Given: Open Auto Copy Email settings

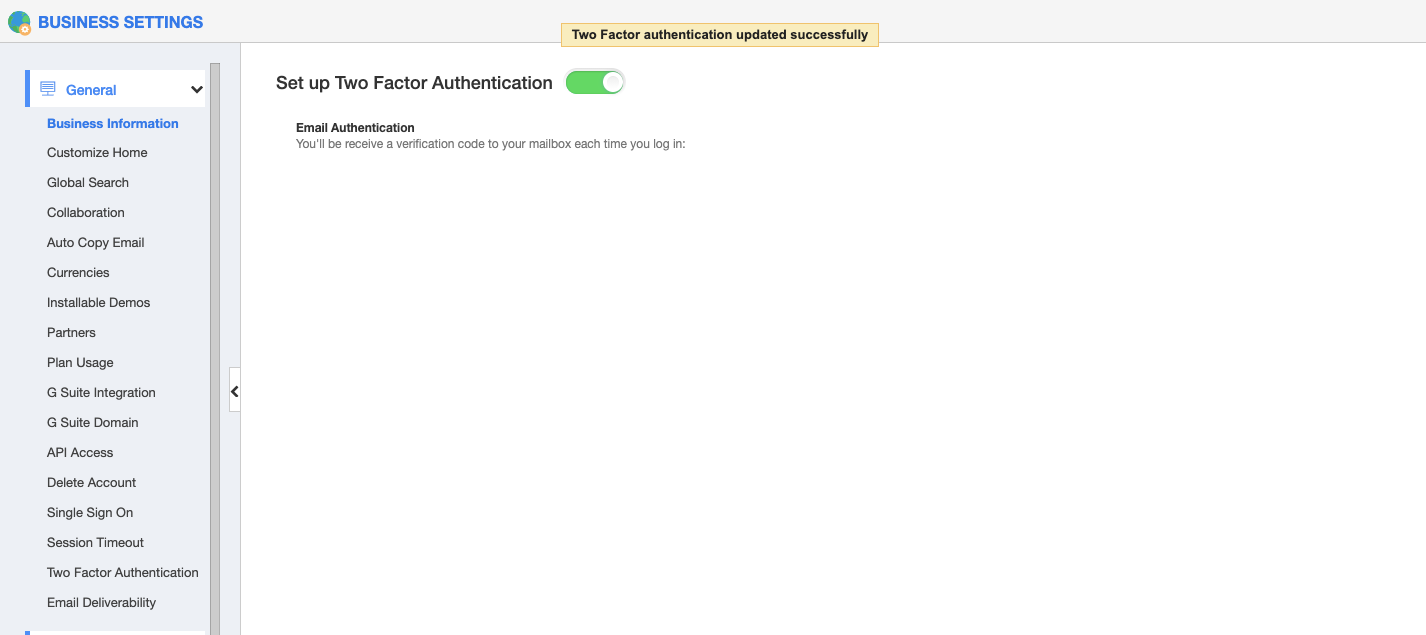Looking at the screenshot, I should pyautogui.click(x=96, y=242).
